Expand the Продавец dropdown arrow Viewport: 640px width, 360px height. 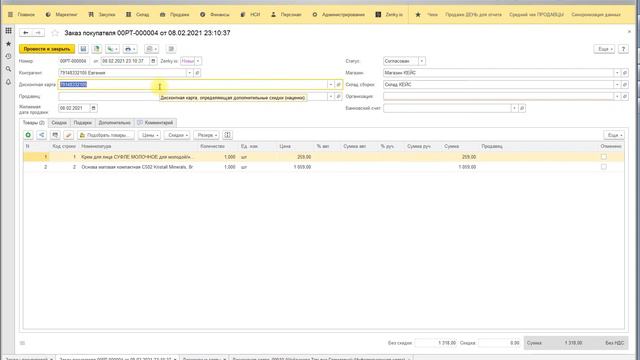(x=331, y=96)
